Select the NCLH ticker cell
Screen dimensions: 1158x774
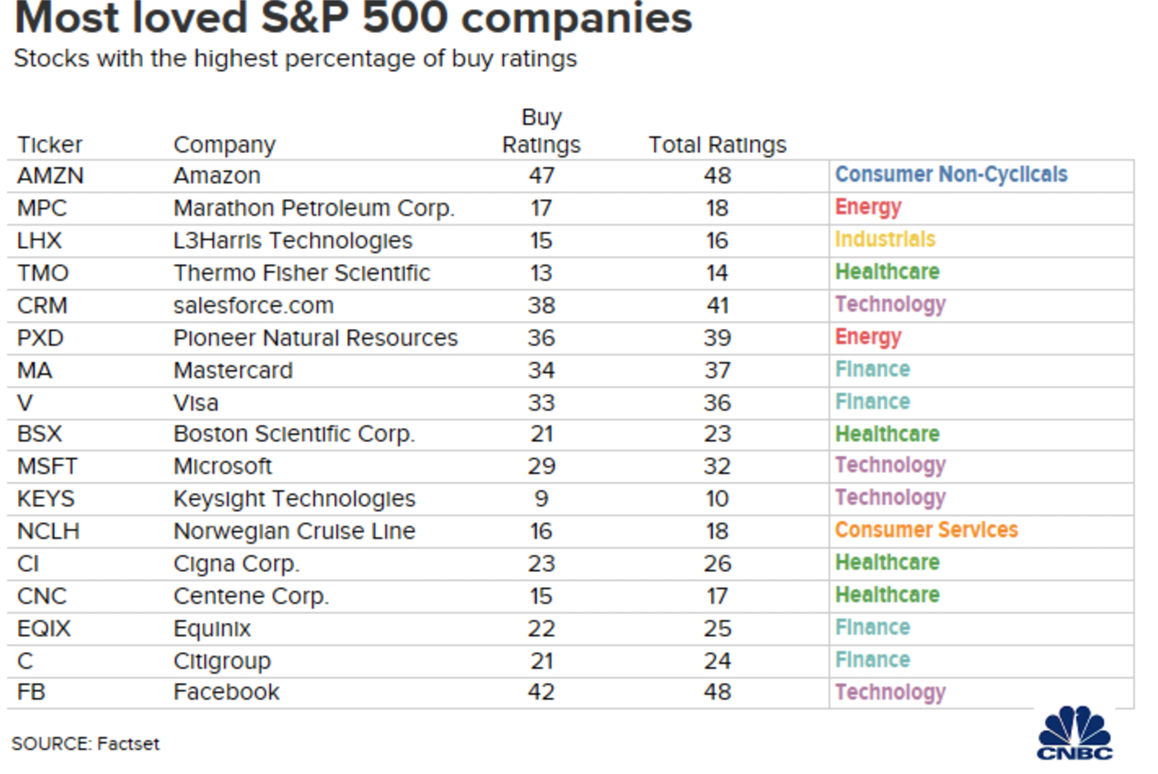click(48, 531)
